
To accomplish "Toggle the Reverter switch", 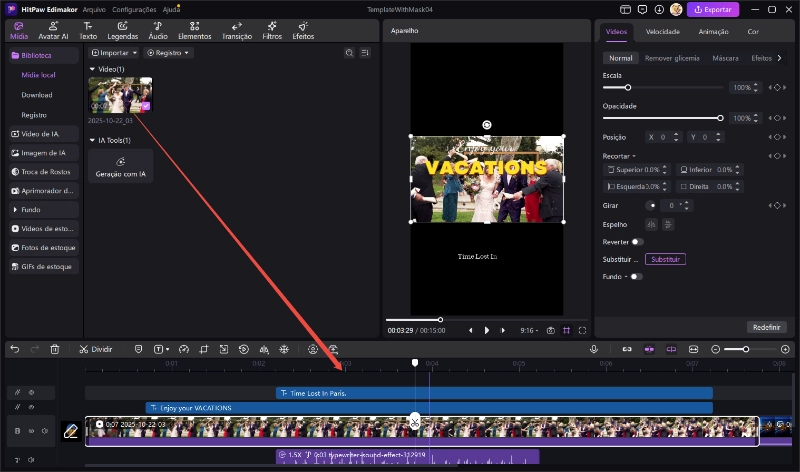I will point(636,242).
